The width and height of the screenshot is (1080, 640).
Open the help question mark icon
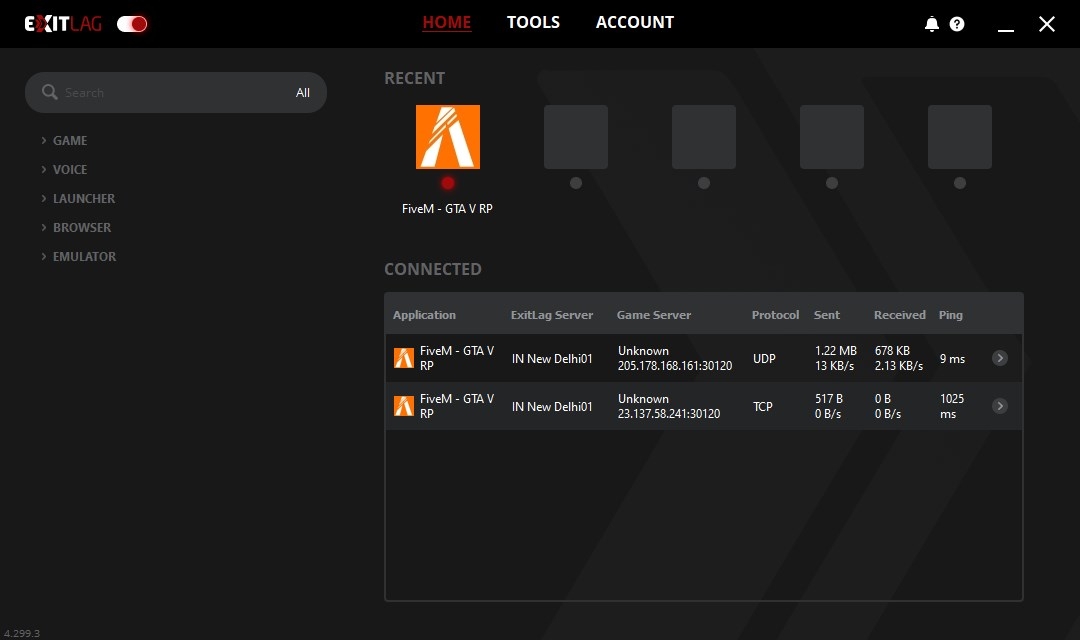957,24
